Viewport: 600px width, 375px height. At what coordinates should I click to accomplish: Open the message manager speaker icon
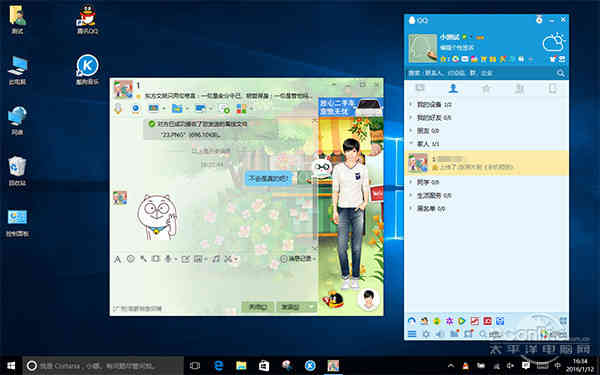(x=440, y=334)
